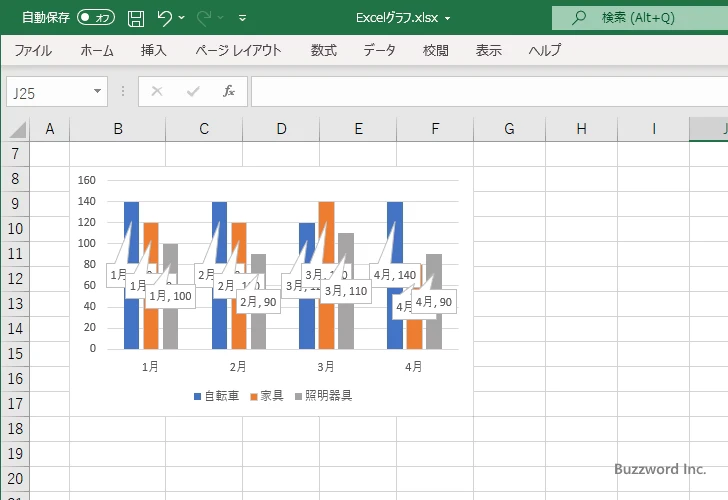
Task: Open the ファイル tab
Action: (x=33, y=50)
